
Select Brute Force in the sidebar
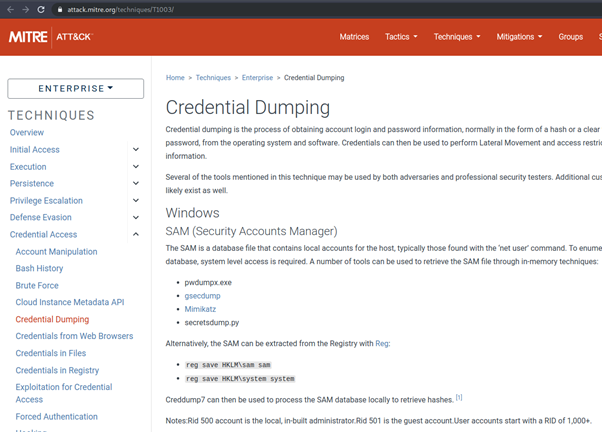click(37, 285)
